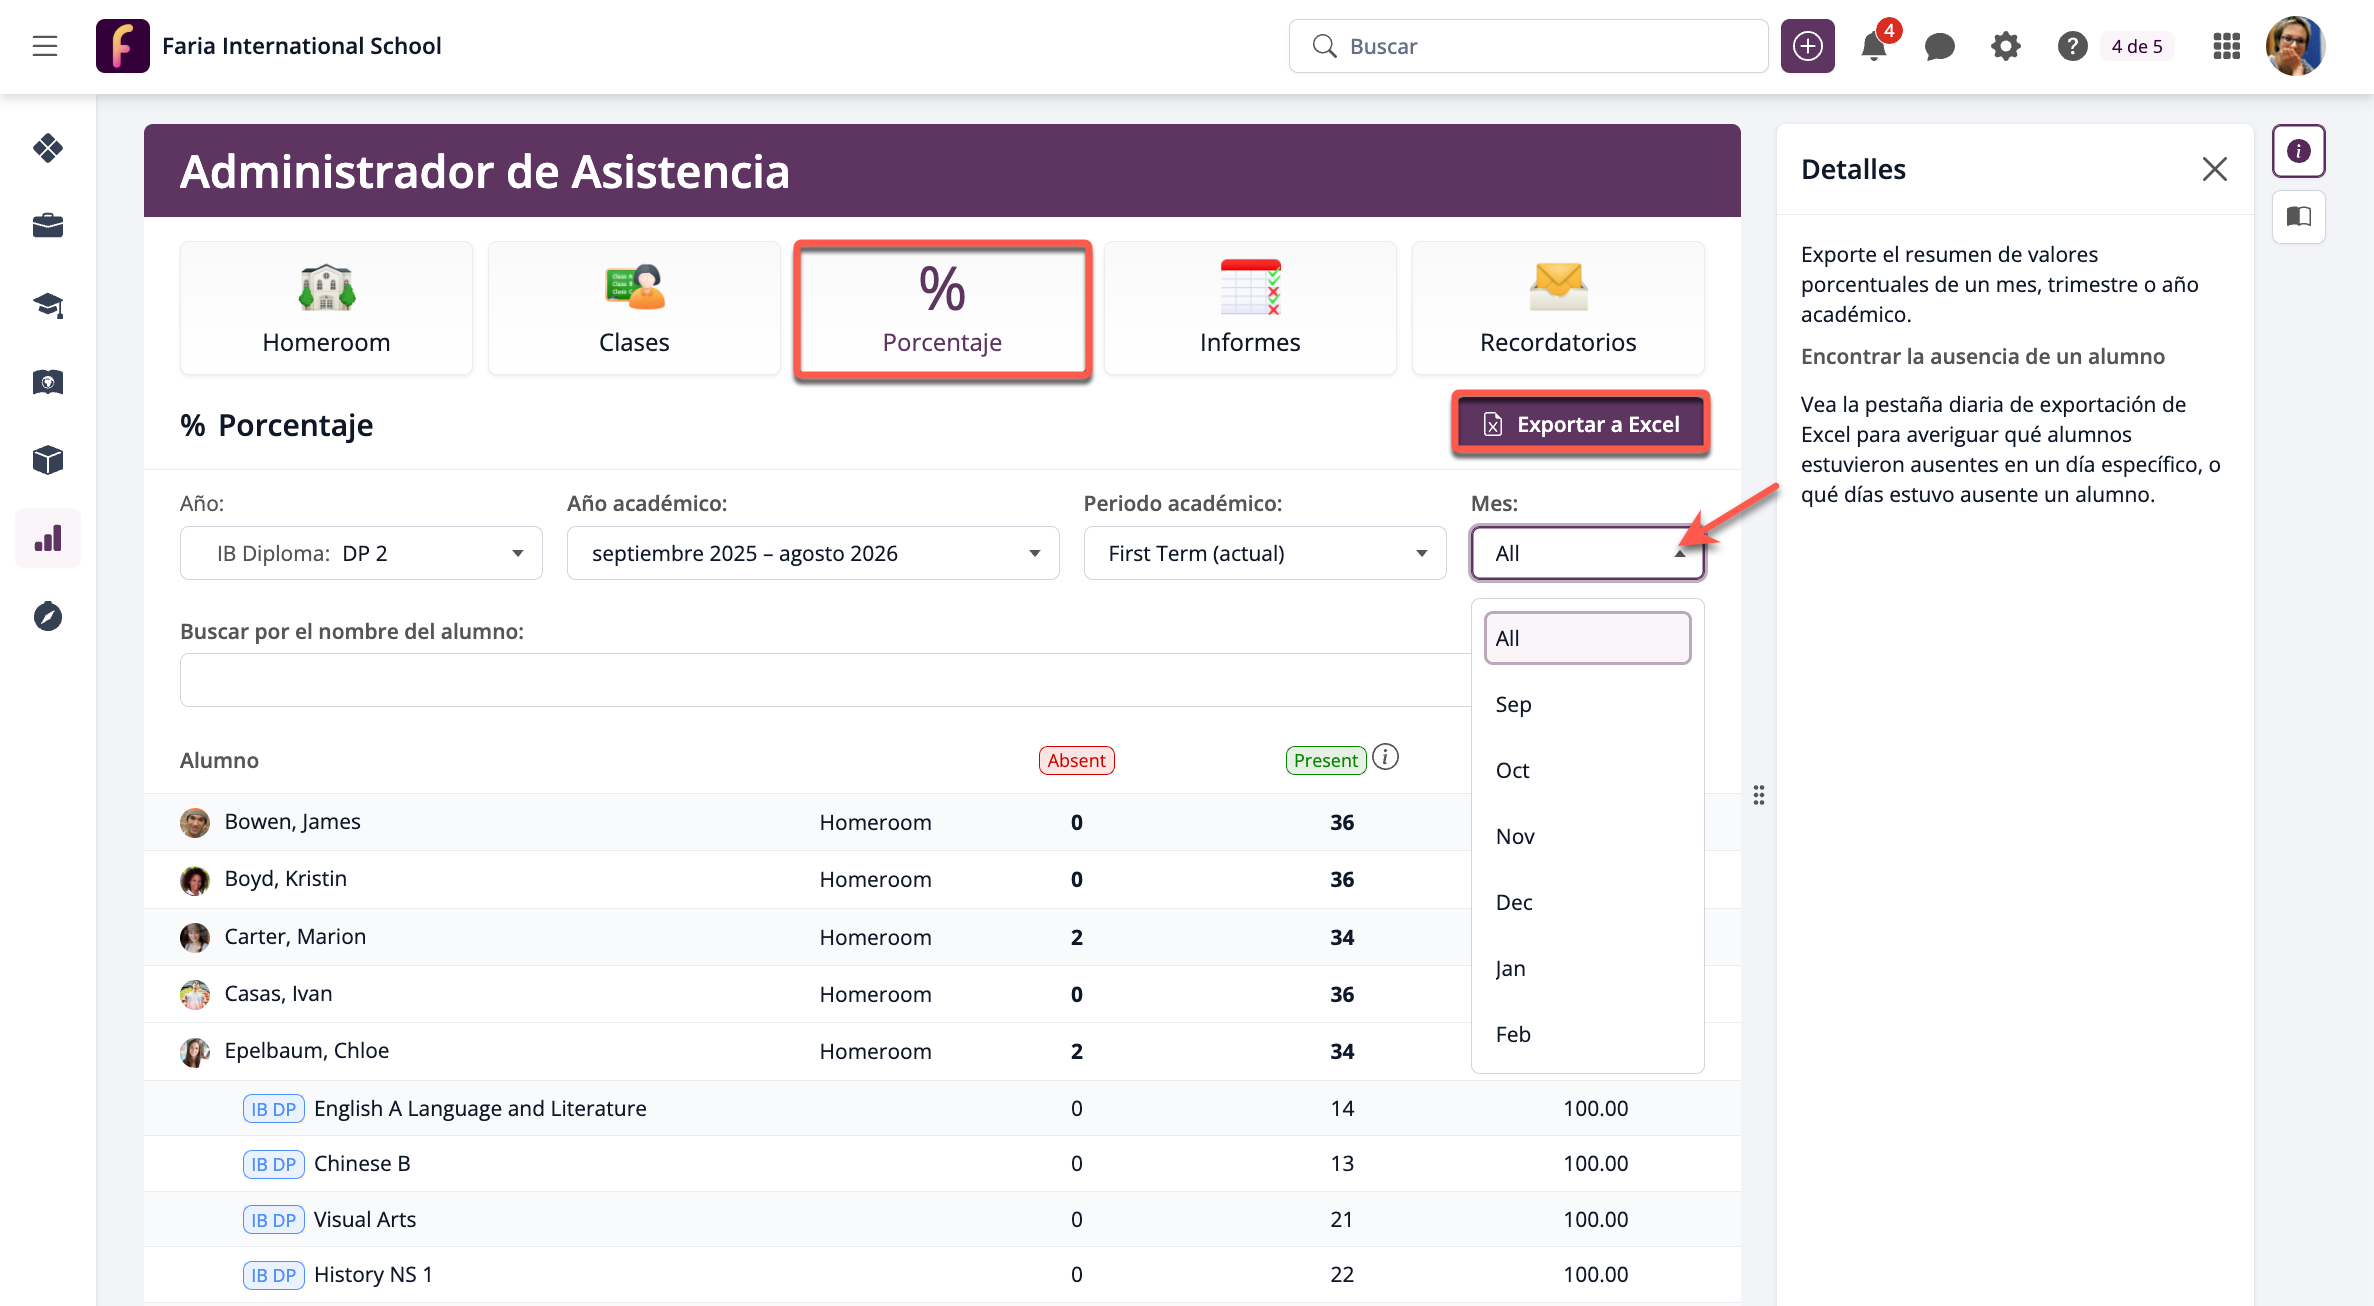Click the purple plus quick-add button

[1807, 46]
